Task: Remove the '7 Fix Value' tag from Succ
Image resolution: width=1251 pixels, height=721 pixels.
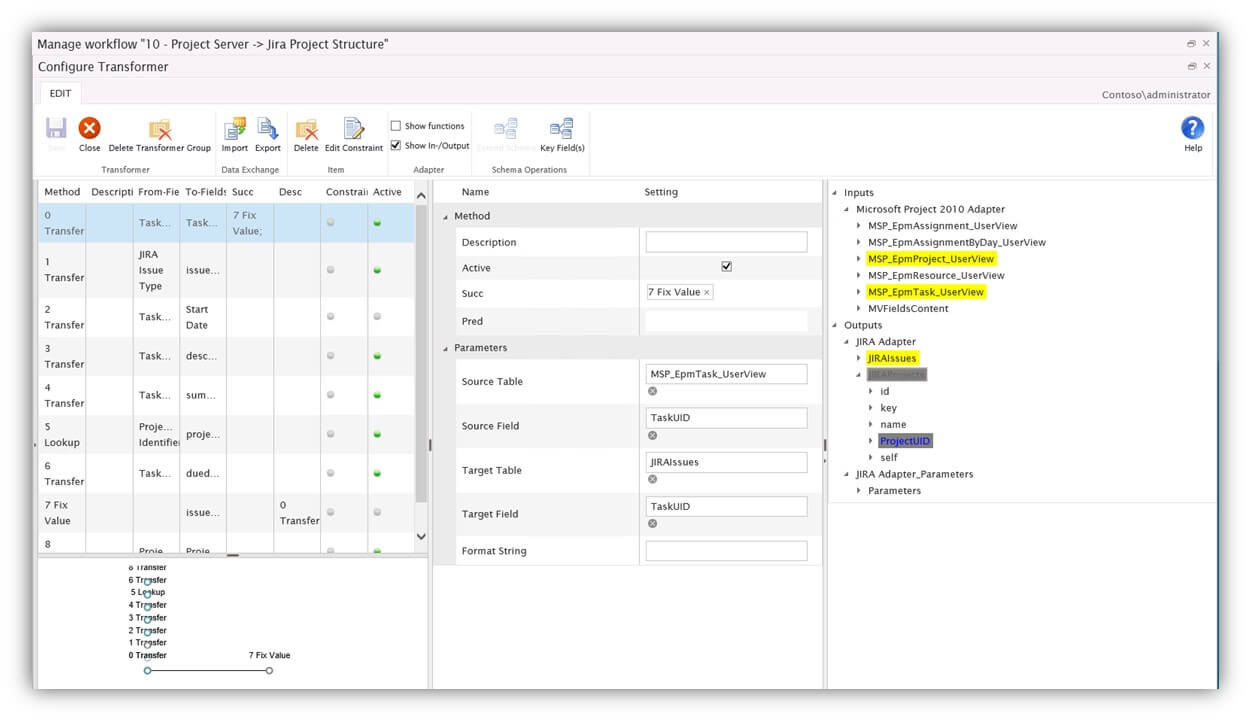Action: [707, 293]
